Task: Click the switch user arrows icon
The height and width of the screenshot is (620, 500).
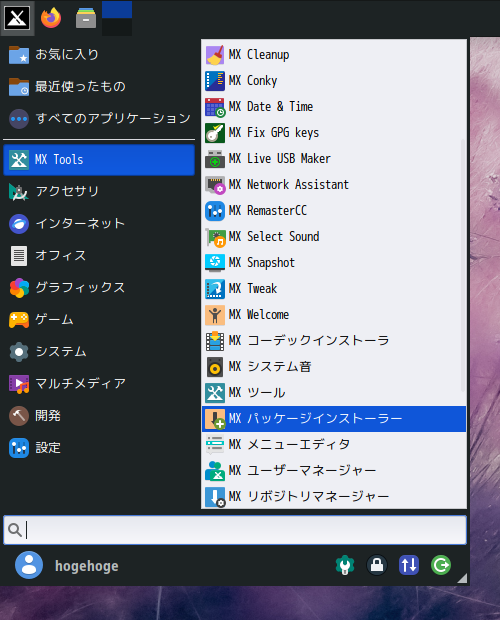Action: pyautogui.click(x=409, y=565)
